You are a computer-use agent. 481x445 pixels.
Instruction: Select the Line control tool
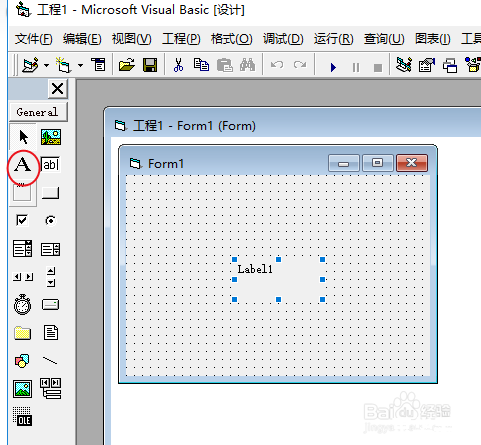[50, 360]
